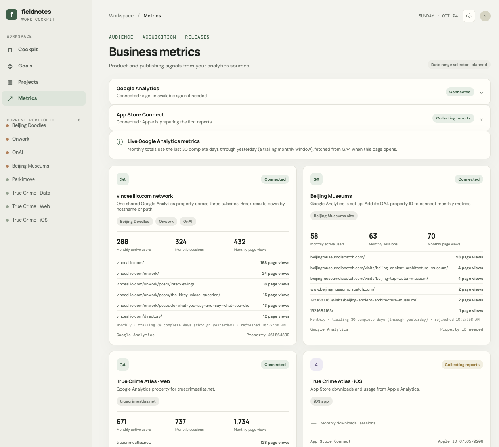Click the icon above Projects in sidebar

coord(10,66)
